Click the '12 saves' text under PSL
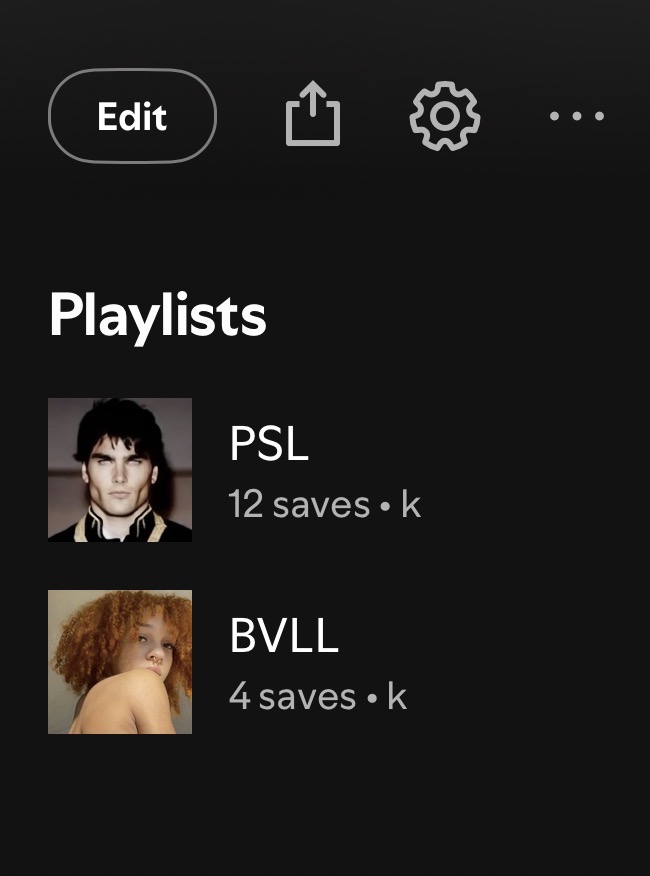This screenshot has height=876, width=650. pos(299,505)
